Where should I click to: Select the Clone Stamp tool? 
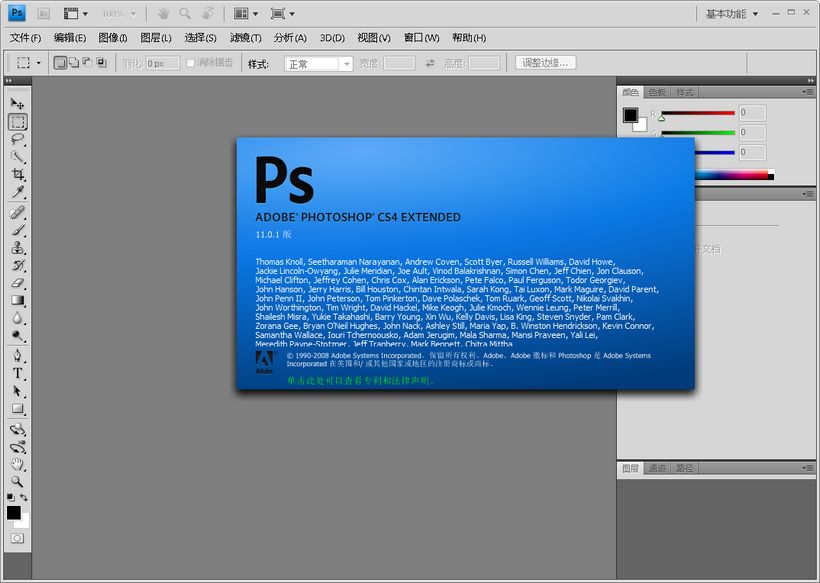(17, 248)
